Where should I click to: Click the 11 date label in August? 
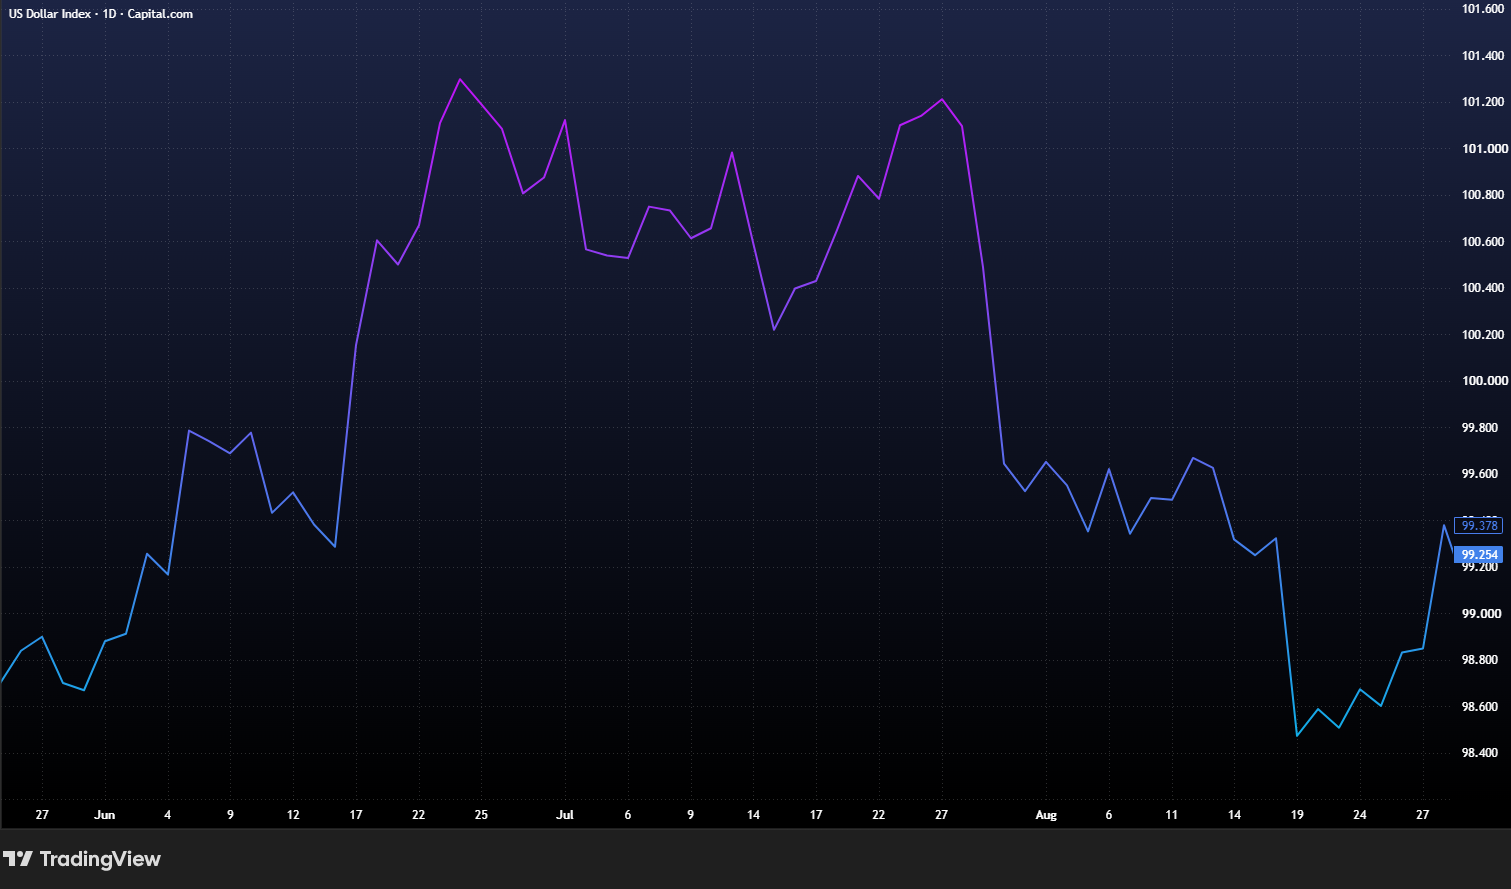click(1171, 815)
